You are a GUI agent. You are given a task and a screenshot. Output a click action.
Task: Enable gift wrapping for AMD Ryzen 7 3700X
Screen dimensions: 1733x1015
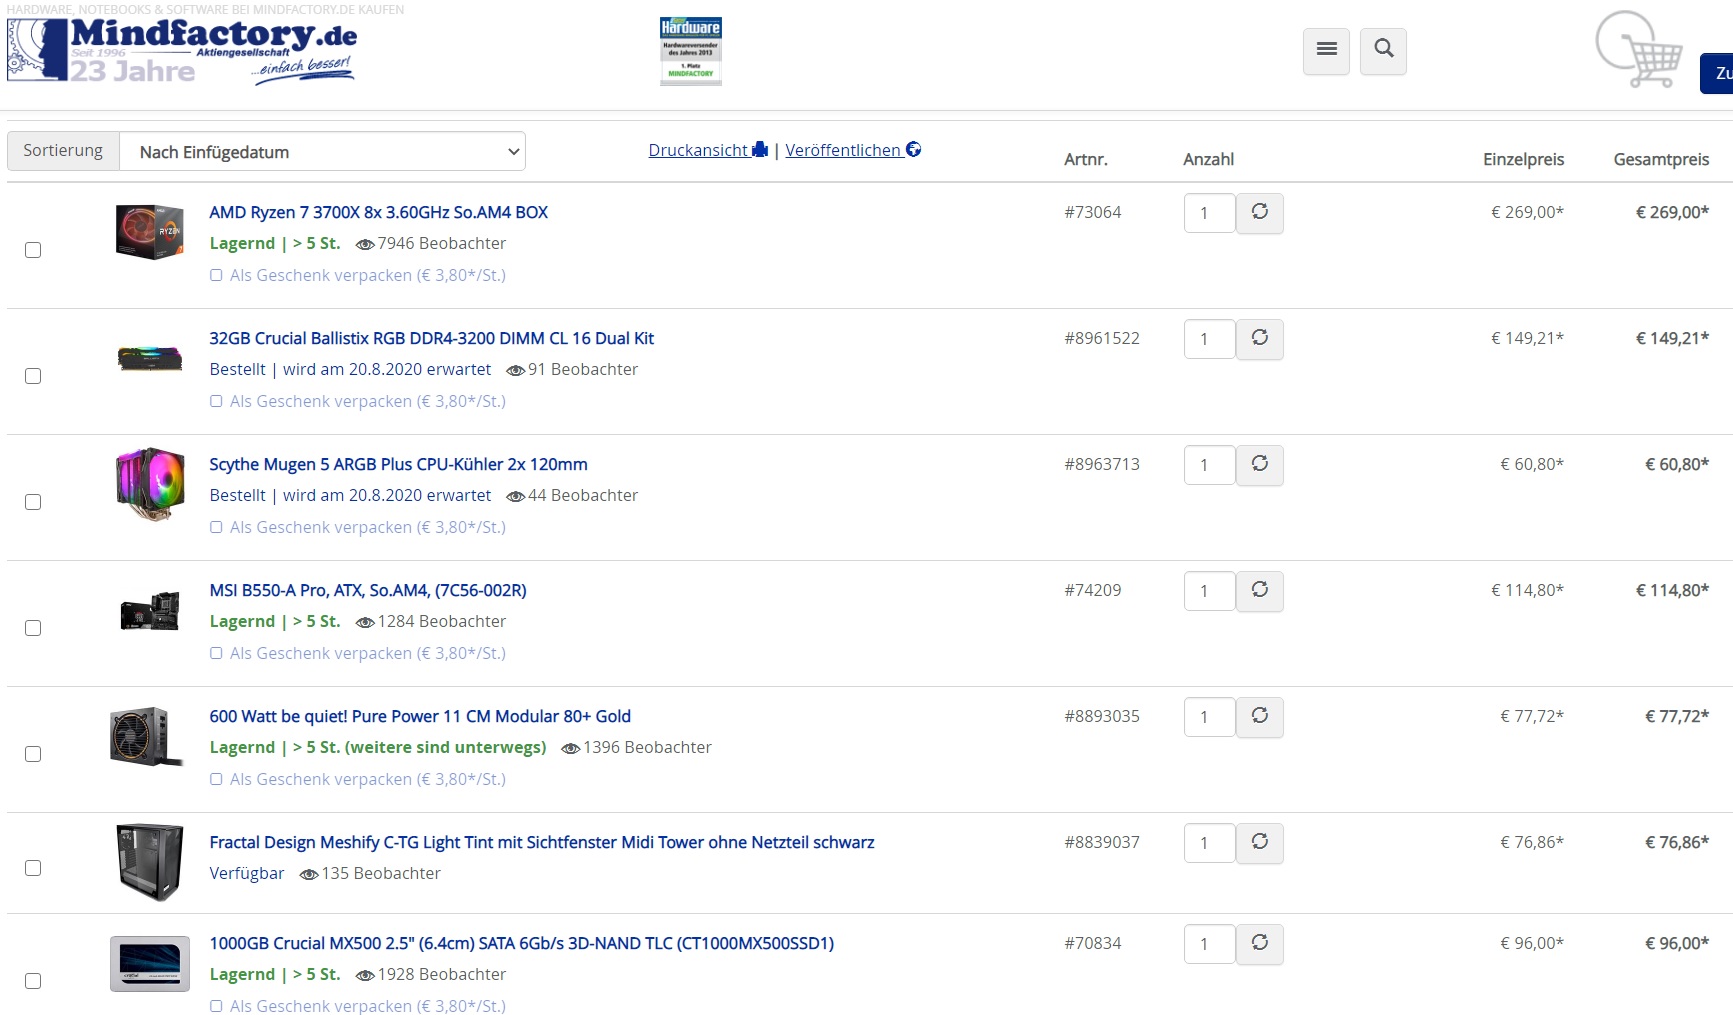click(x=216, y=275)
